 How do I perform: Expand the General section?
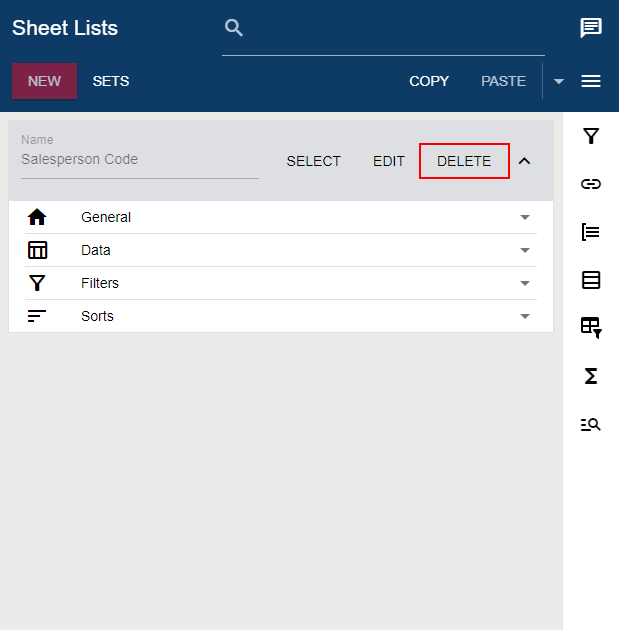(x=281, y=217)
